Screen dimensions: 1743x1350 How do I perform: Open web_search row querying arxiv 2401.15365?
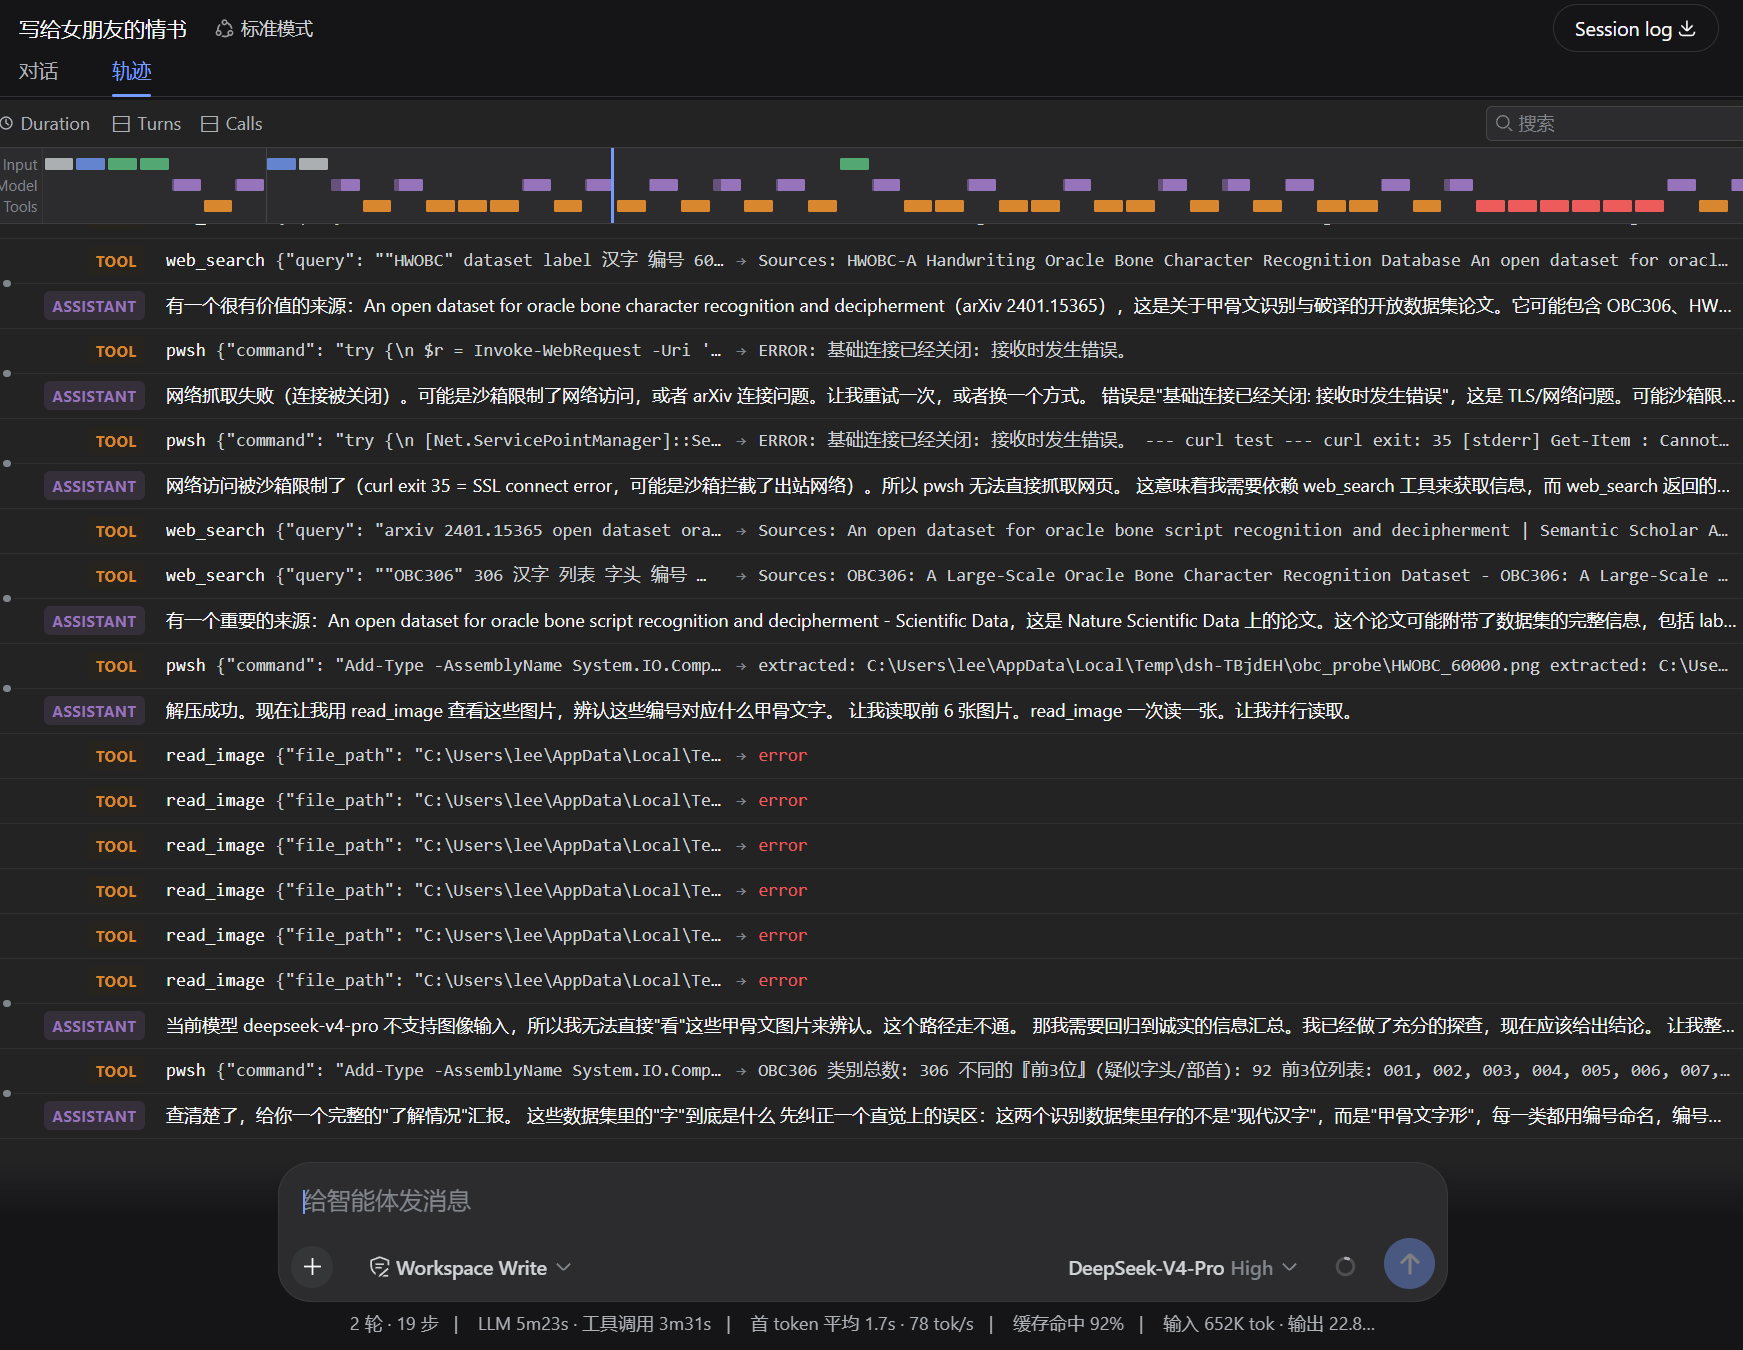coord(871,531)
